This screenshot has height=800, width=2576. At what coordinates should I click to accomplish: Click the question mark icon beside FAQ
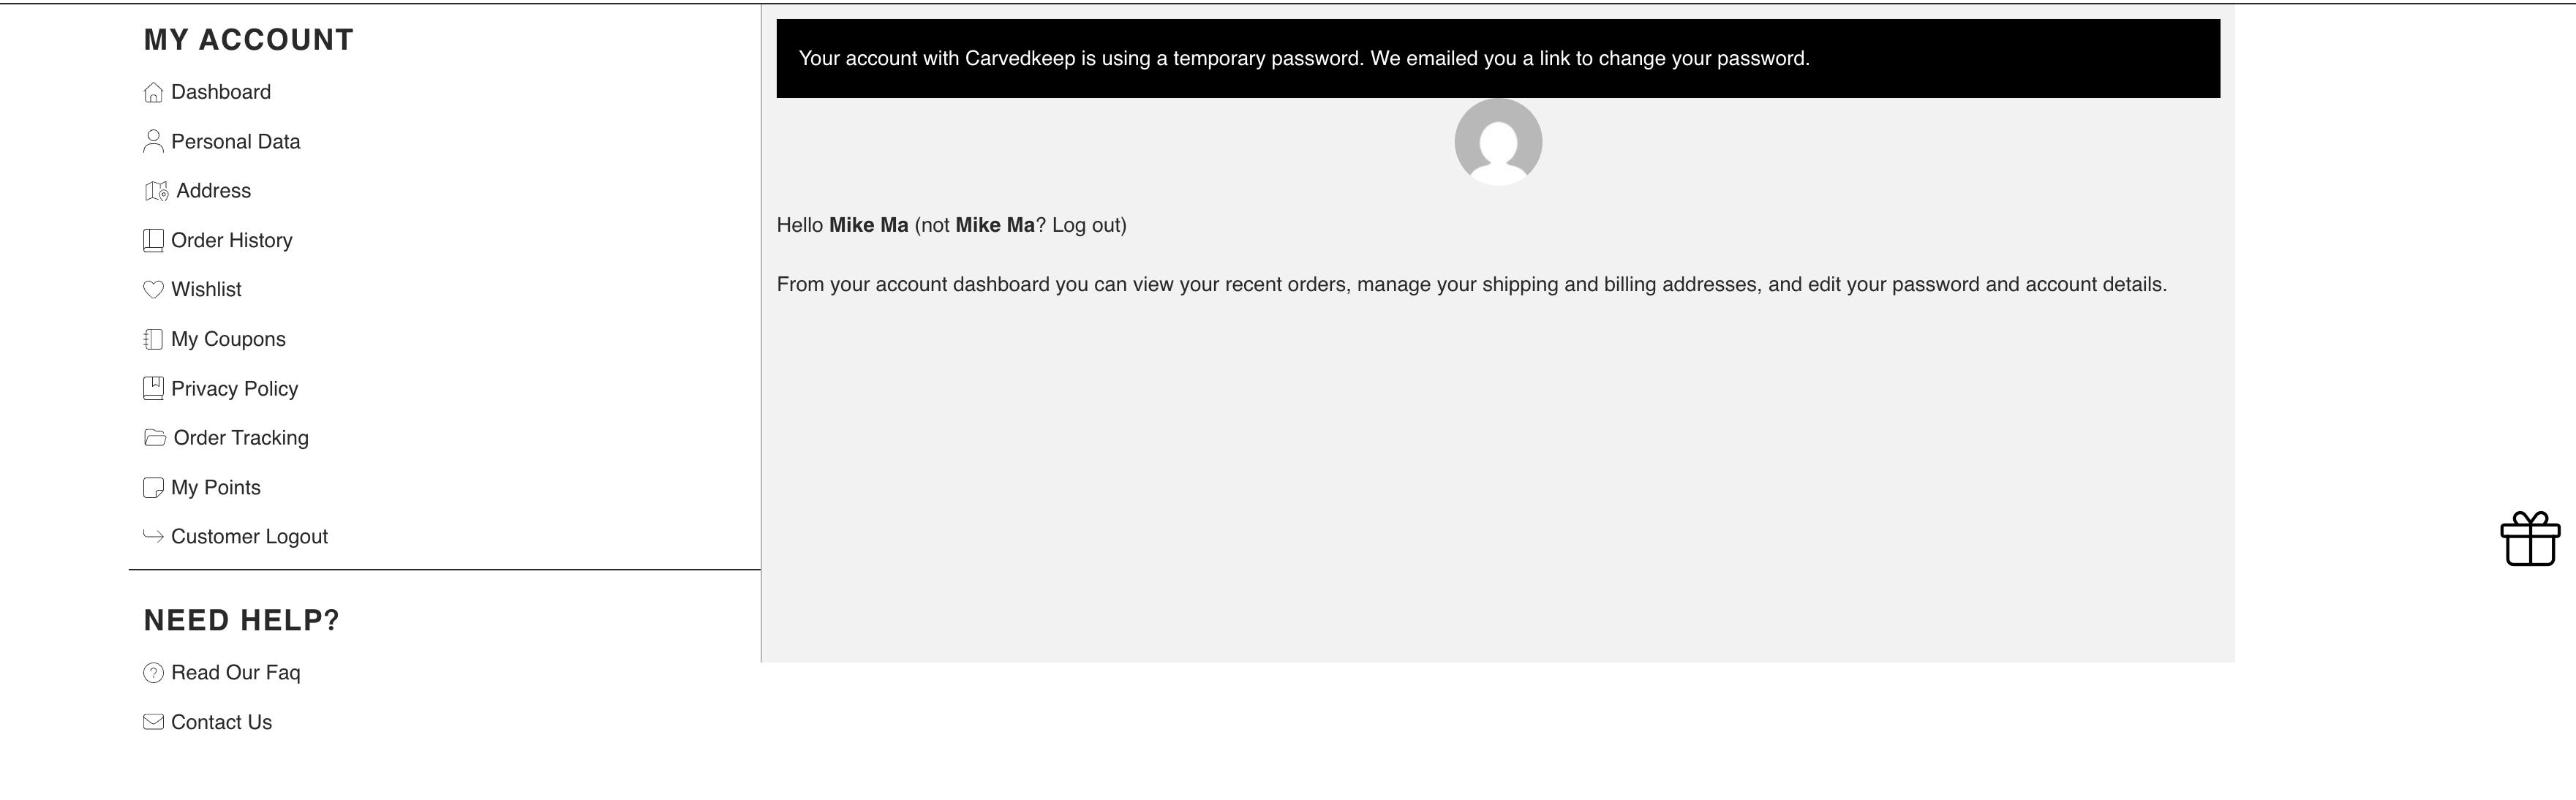coord(153,673)
